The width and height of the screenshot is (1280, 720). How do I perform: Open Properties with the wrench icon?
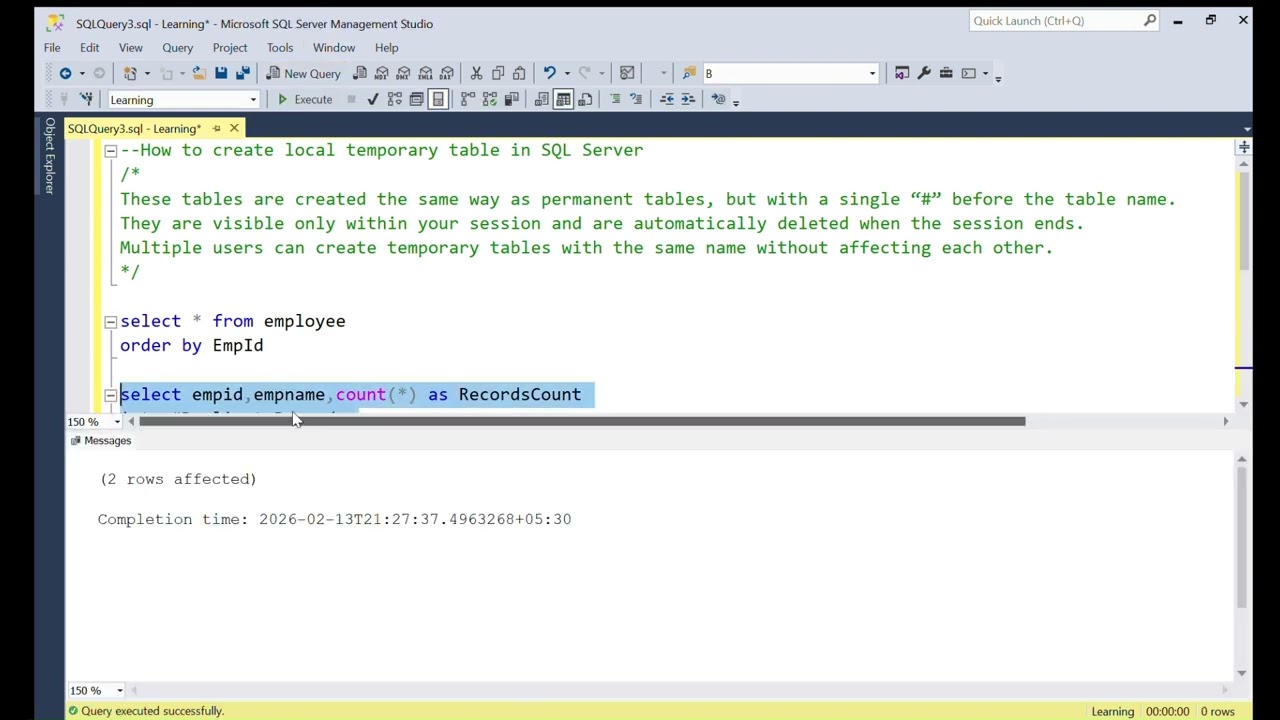click(924, 73)
